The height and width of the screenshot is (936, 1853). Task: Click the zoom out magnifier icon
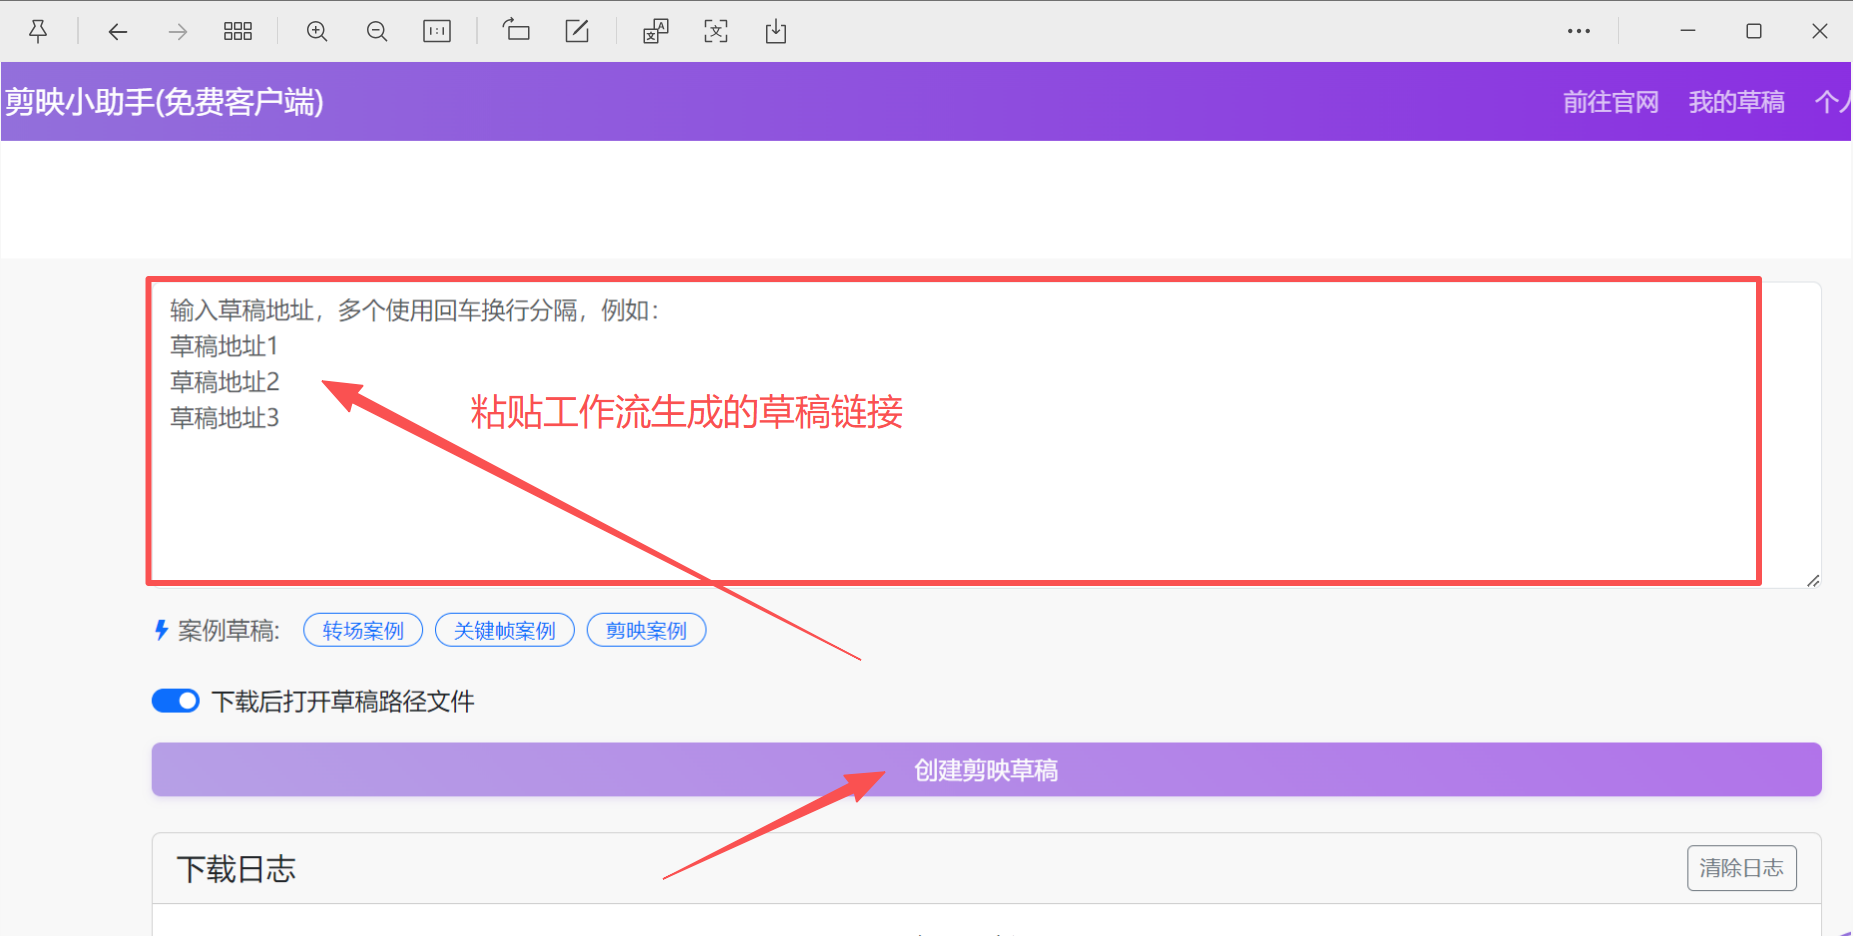pyautogui.click(x=377, y=31)
